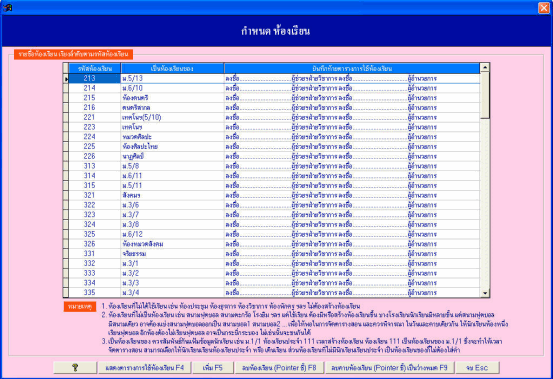The width and height of the screenshot is (553, 379).
Task: Click the third wide column header
Action: pos(352,68)
